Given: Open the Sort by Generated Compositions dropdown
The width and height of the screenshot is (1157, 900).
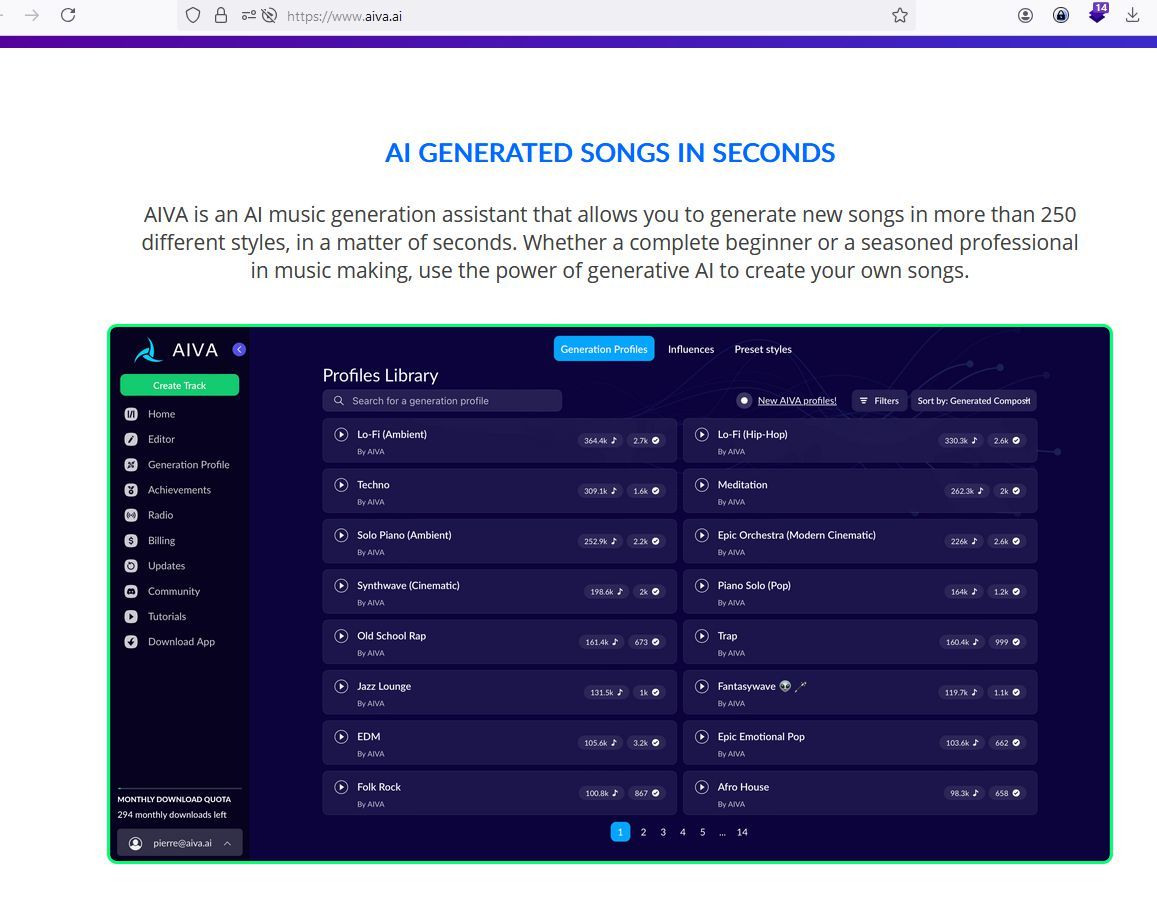Looking at the screenshot, I should pyautogui.click(x=973, y=401).
